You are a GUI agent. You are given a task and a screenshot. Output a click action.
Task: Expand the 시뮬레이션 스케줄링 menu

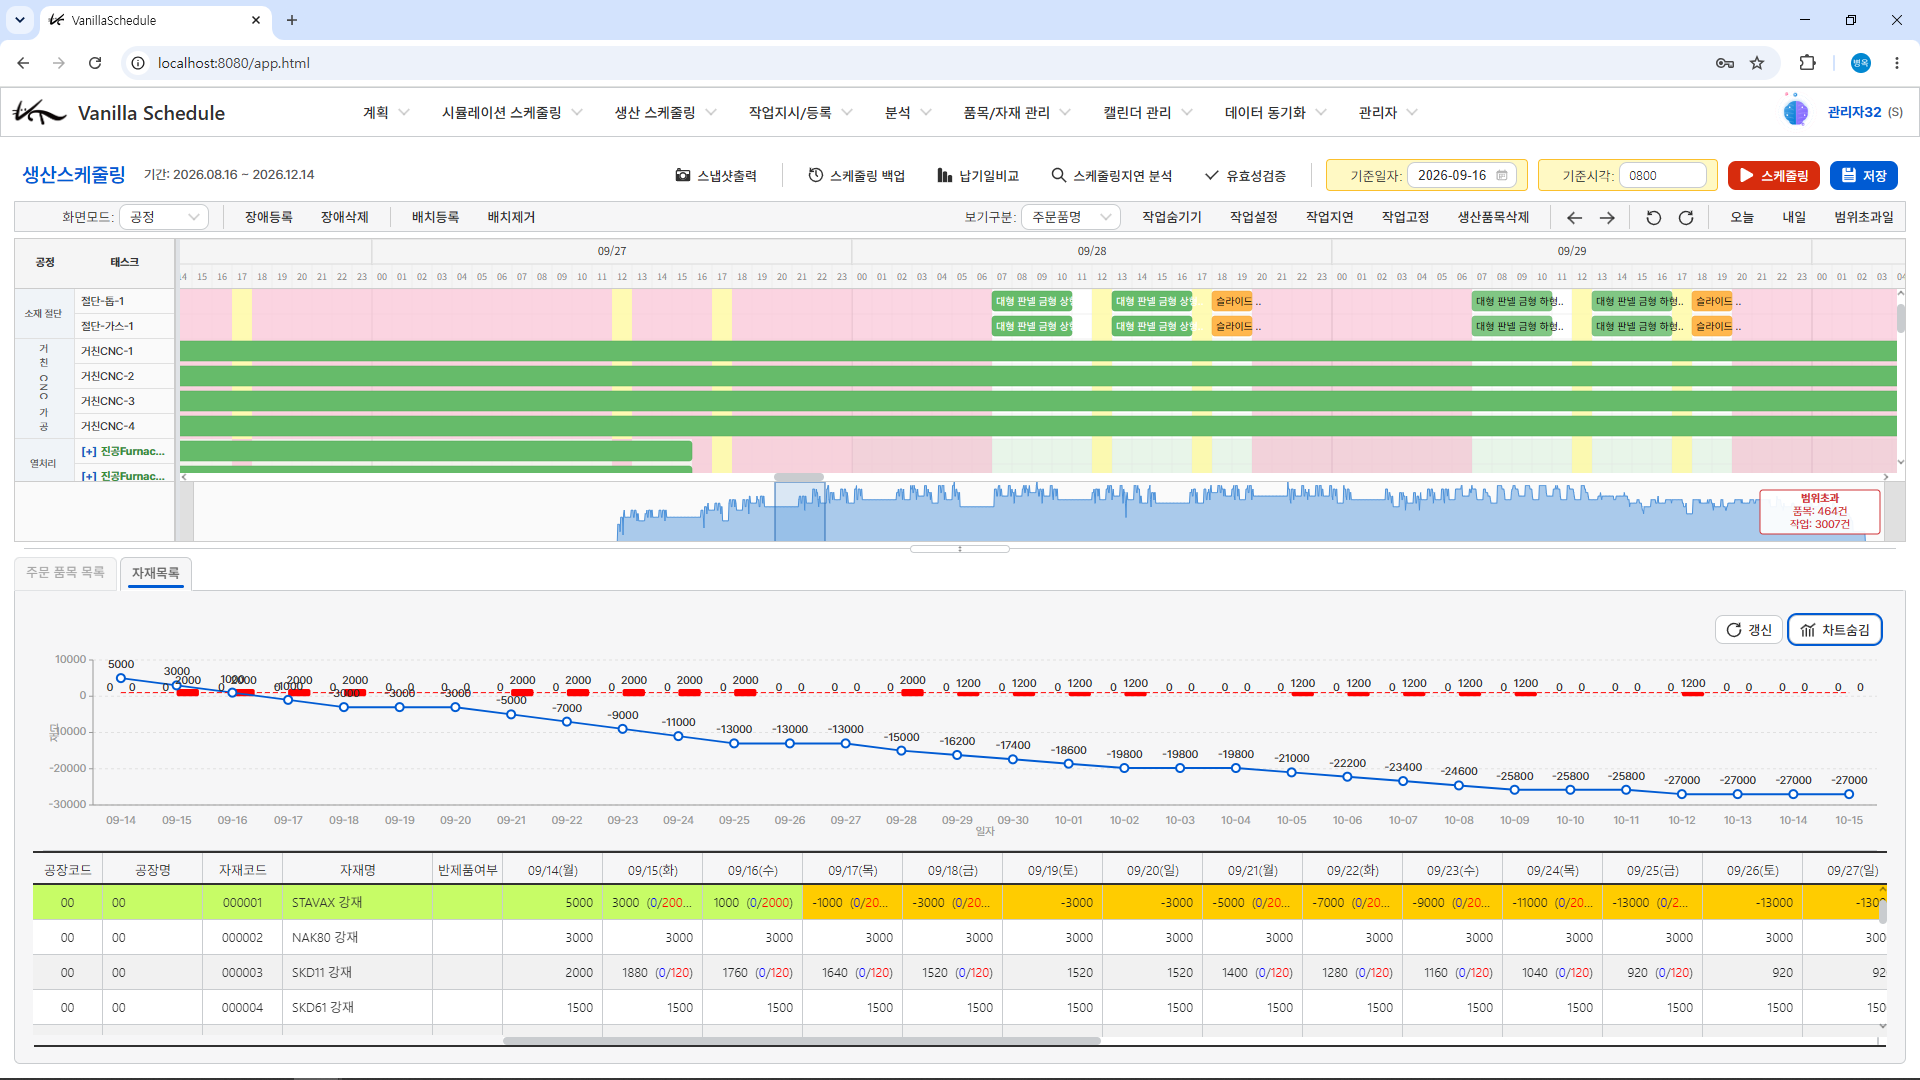click(512, 113)
